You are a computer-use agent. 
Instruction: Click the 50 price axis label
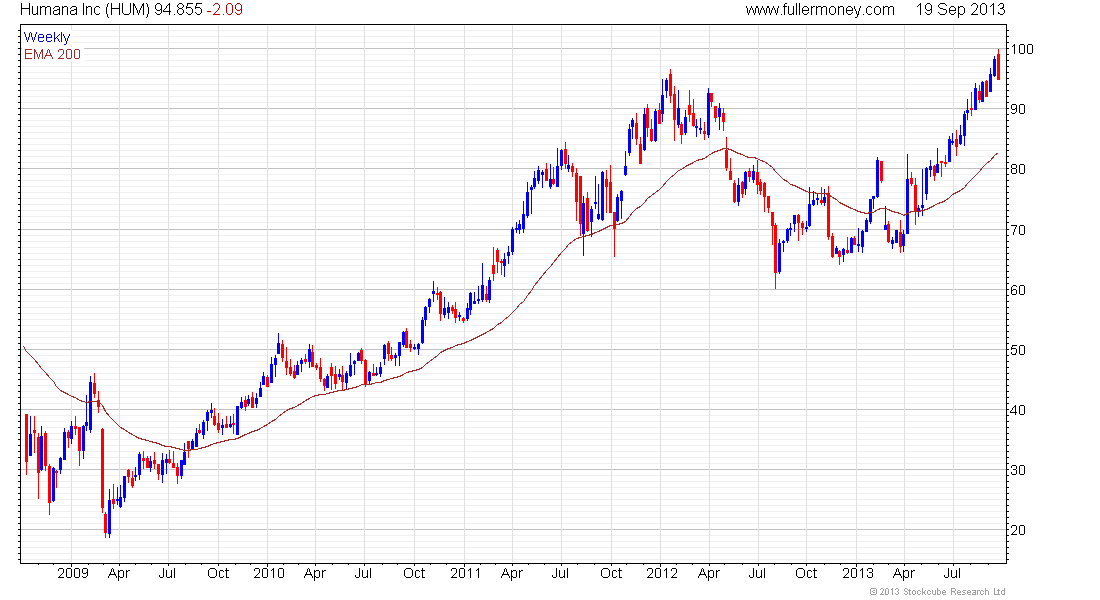1018,350
